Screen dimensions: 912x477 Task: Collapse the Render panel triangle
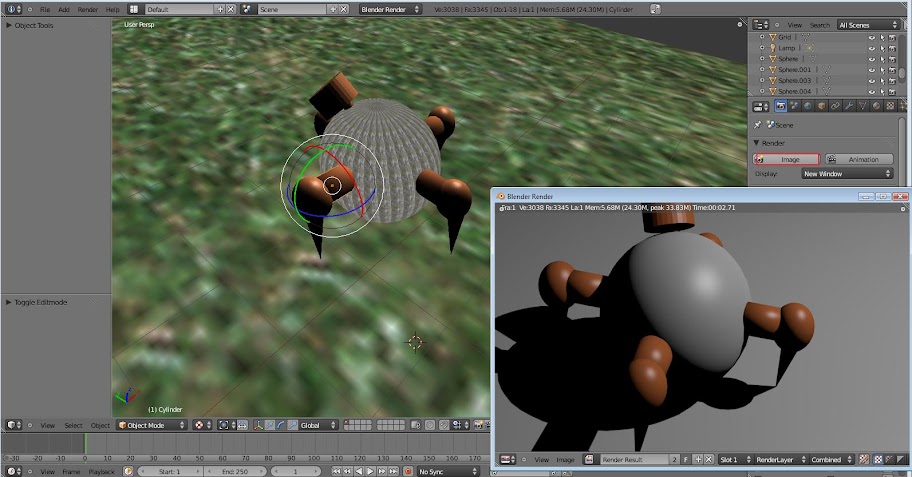click(756, 143)
